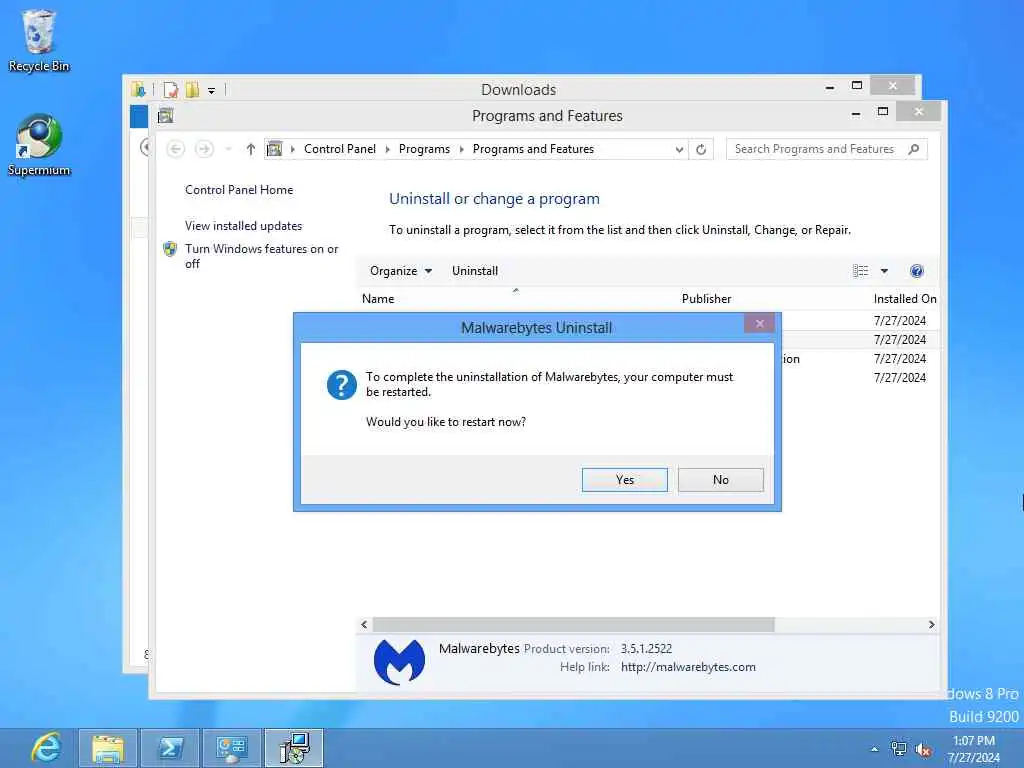
Task: Click Yes to restart now
Action: click(624, 479)
